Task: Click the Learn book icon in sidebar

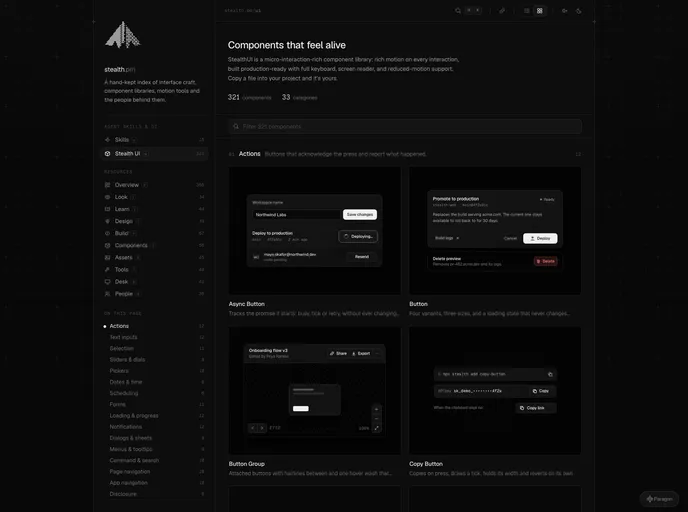Action: click(108, 209)
